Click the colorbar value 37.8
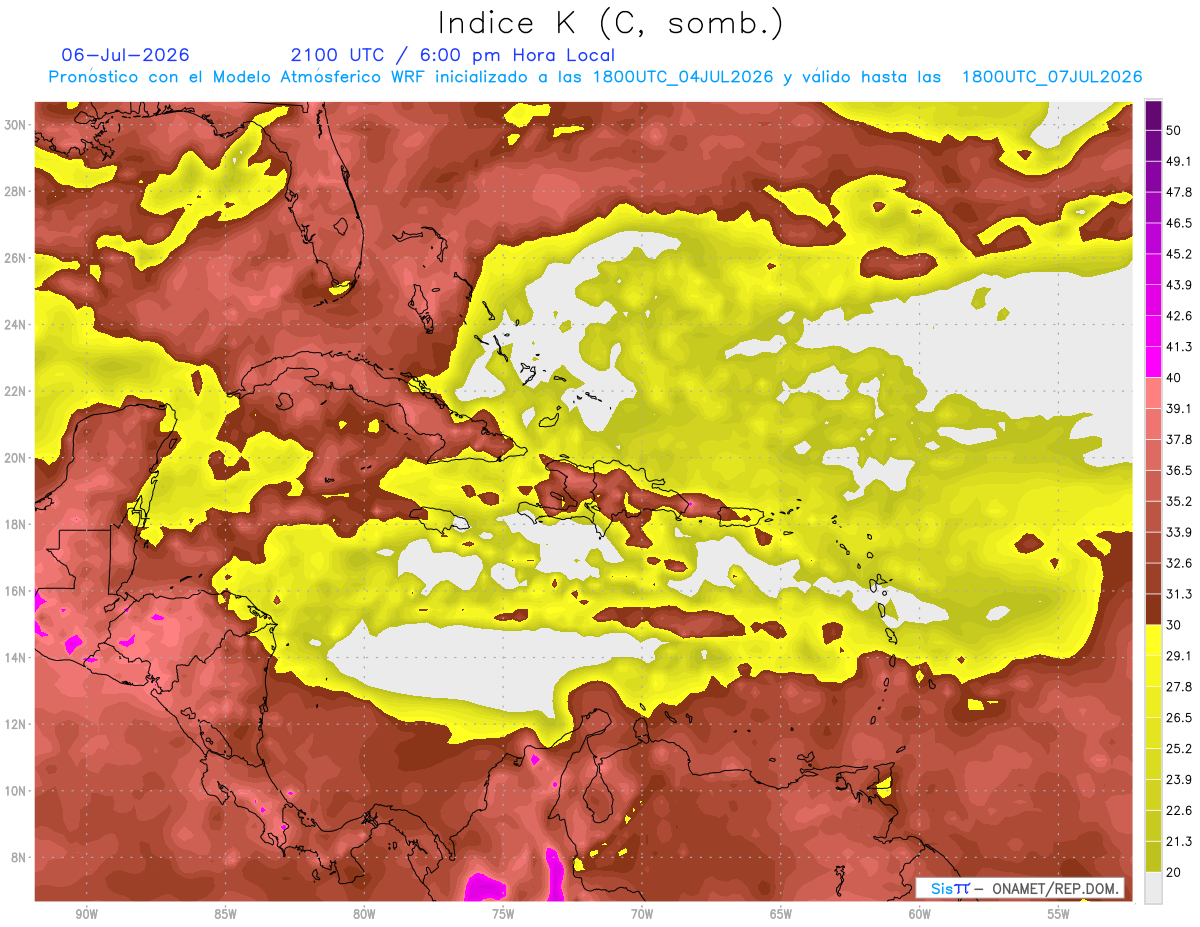Screen dimensions: 1200x927 1179,440
